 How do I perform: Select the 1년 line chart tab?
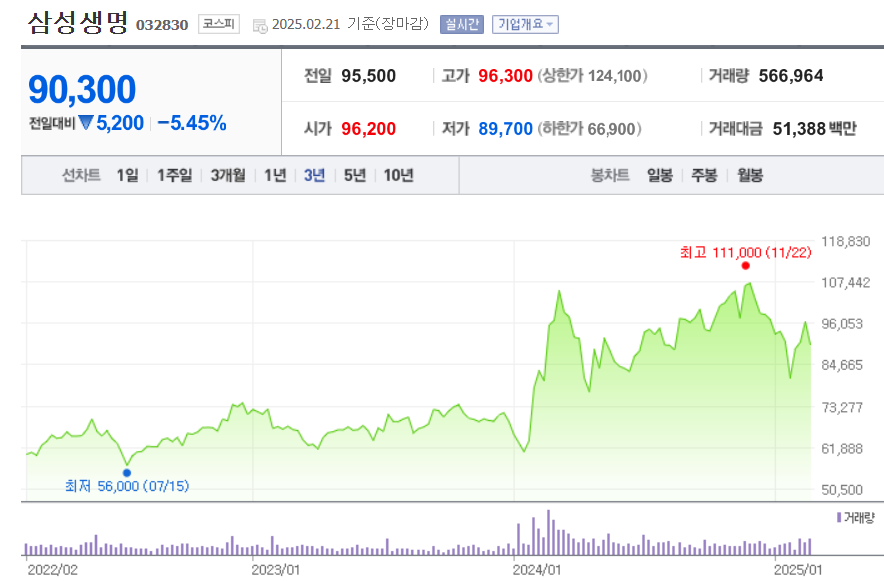pyautogui.click(x=275, y=175)
